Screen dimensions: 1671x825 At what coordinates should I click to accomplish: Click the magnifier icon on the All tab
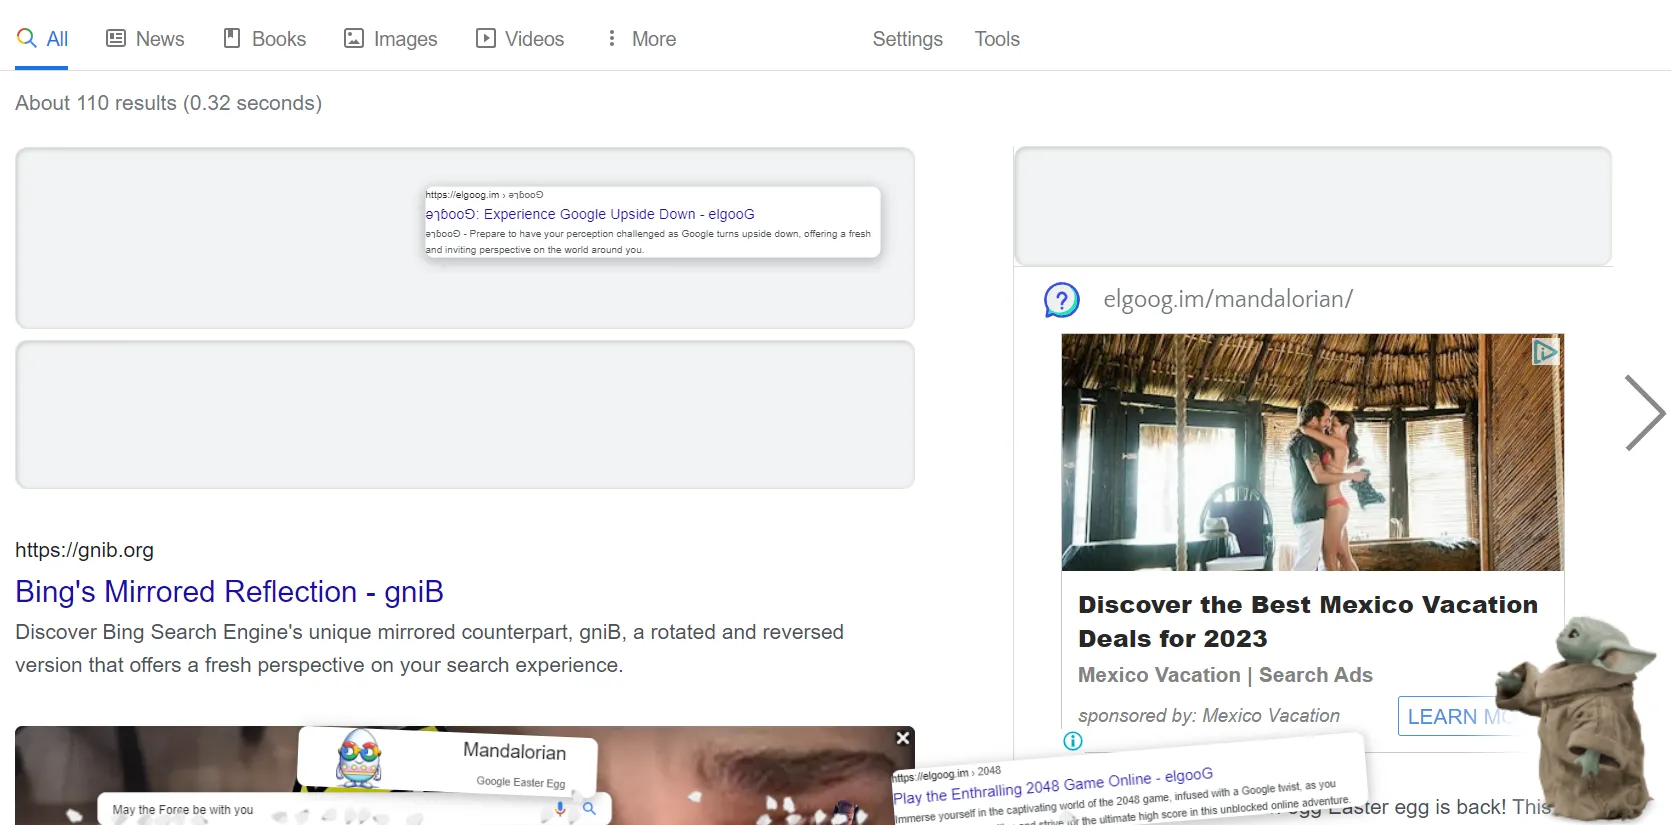(27, 38)
